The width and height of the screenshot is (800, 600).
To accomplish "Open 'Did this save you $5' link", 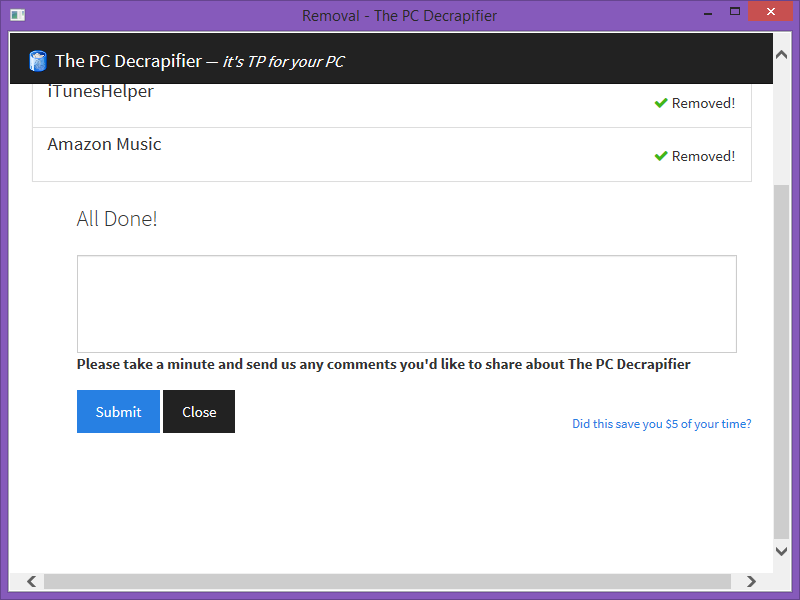I will 662,424.
